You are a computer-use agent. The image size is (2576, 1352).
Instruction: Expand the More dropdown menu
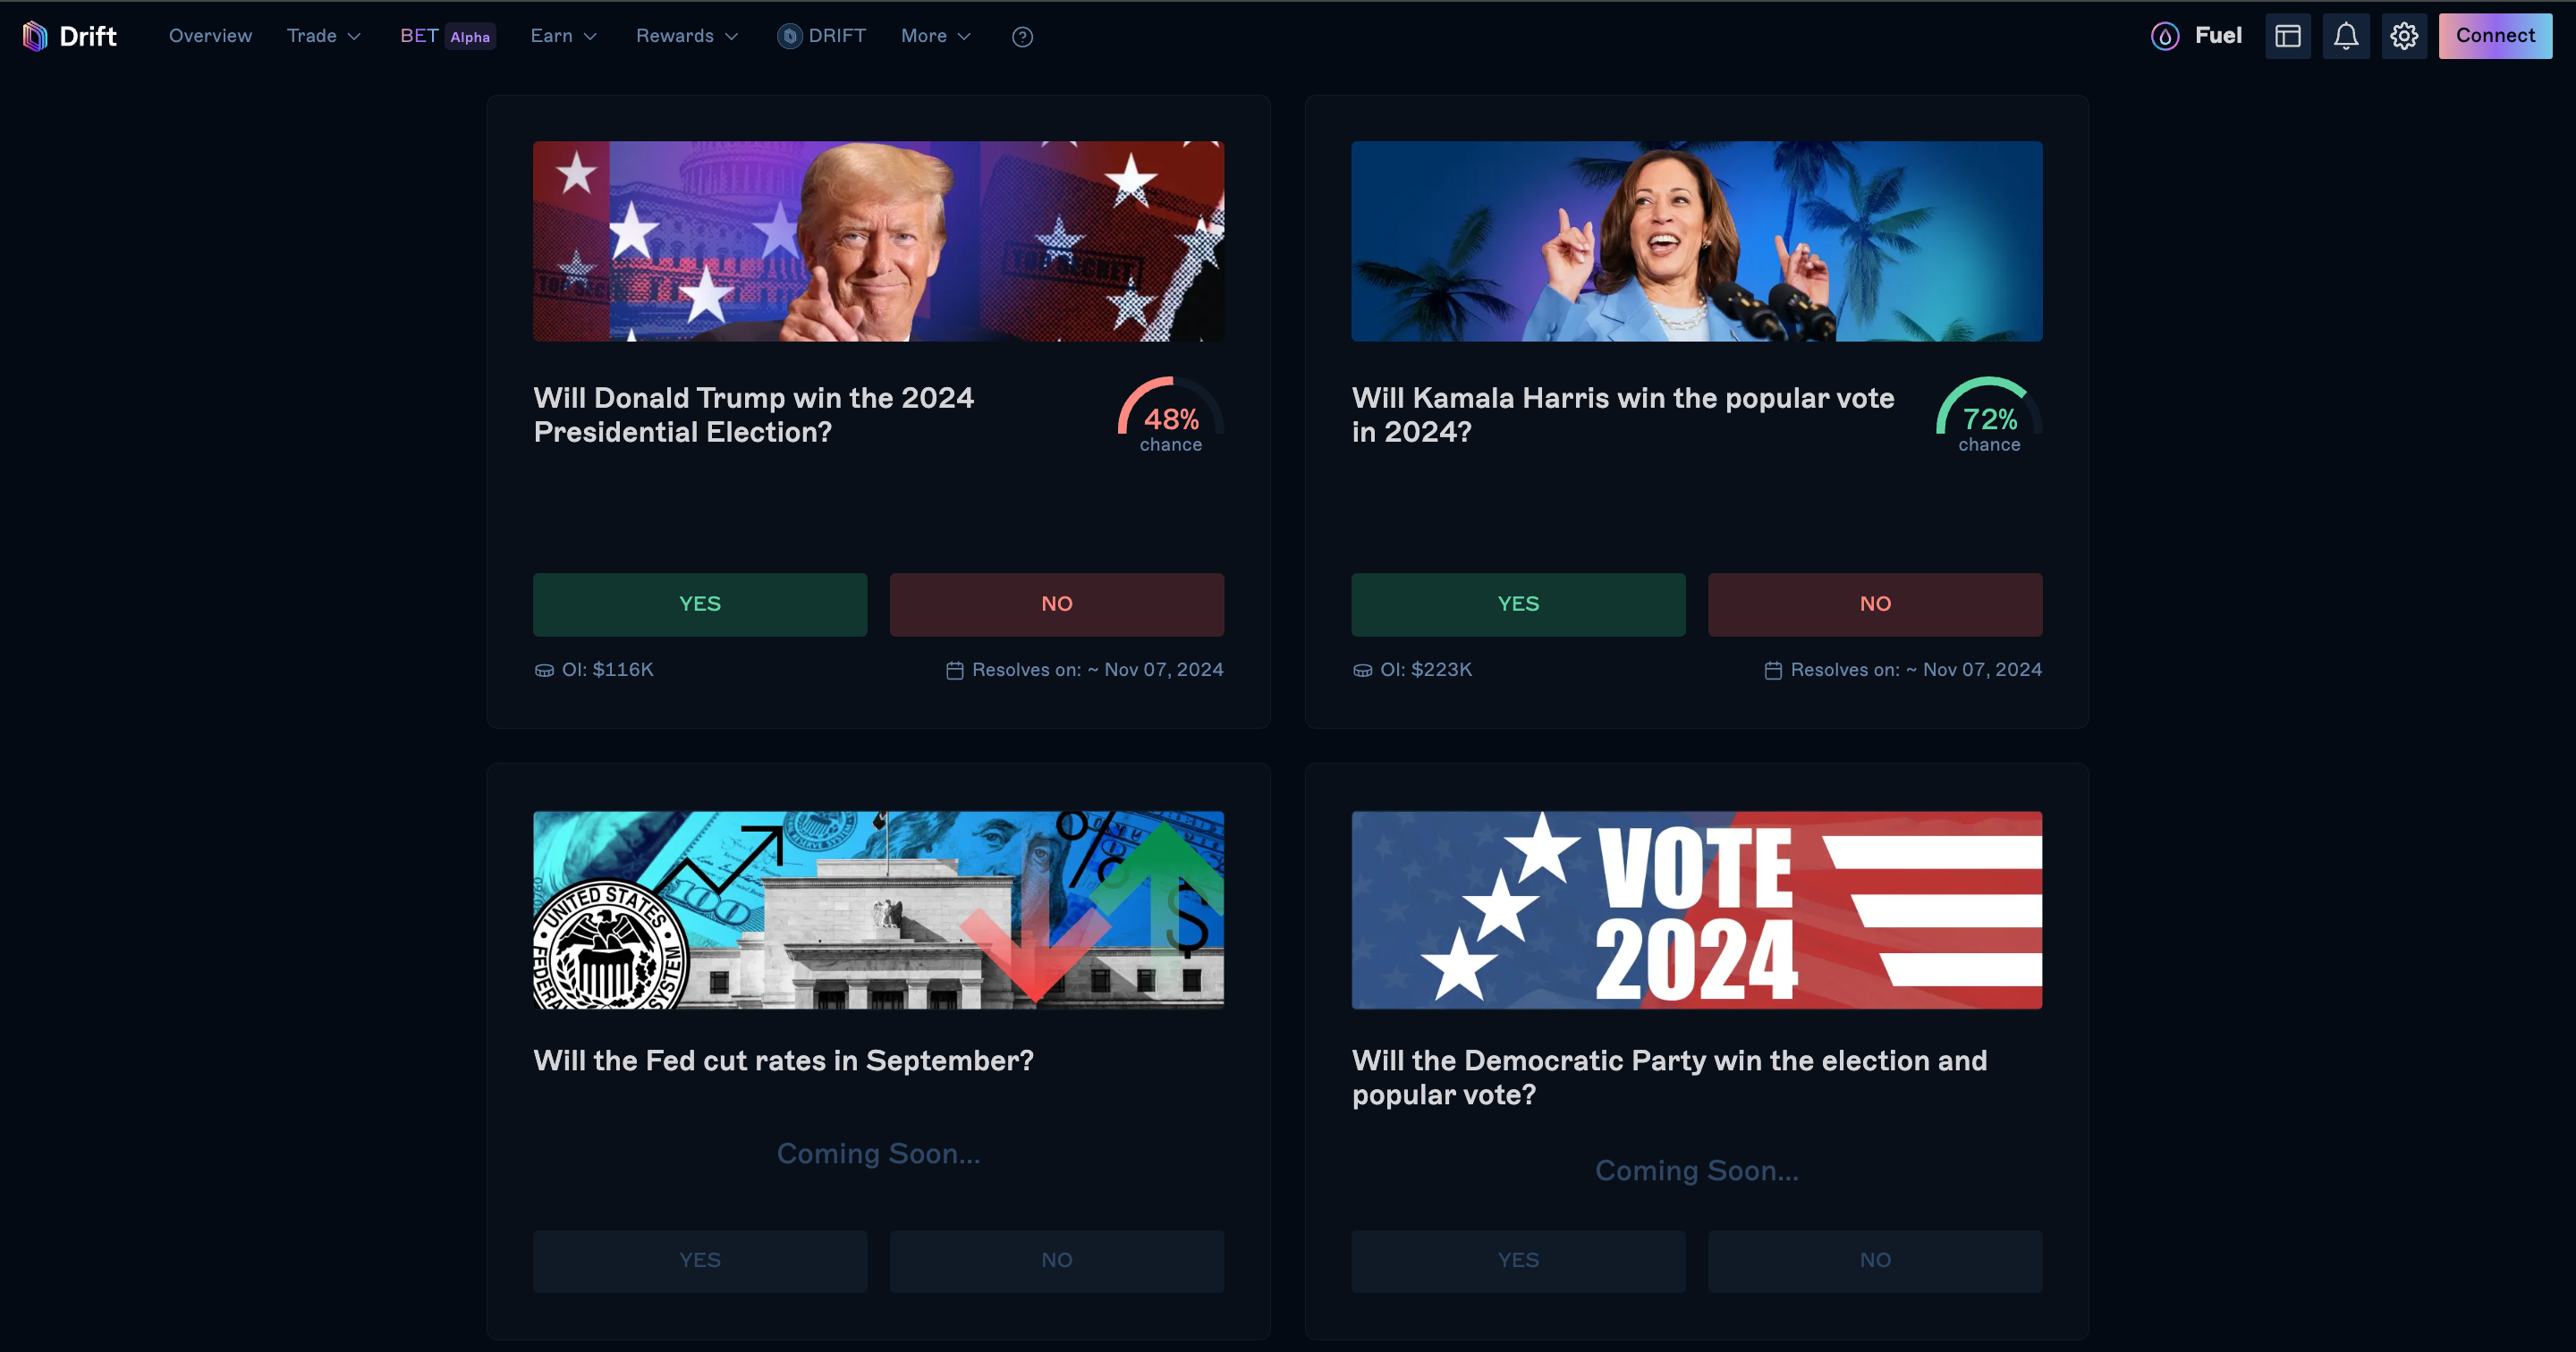(936, 36)
